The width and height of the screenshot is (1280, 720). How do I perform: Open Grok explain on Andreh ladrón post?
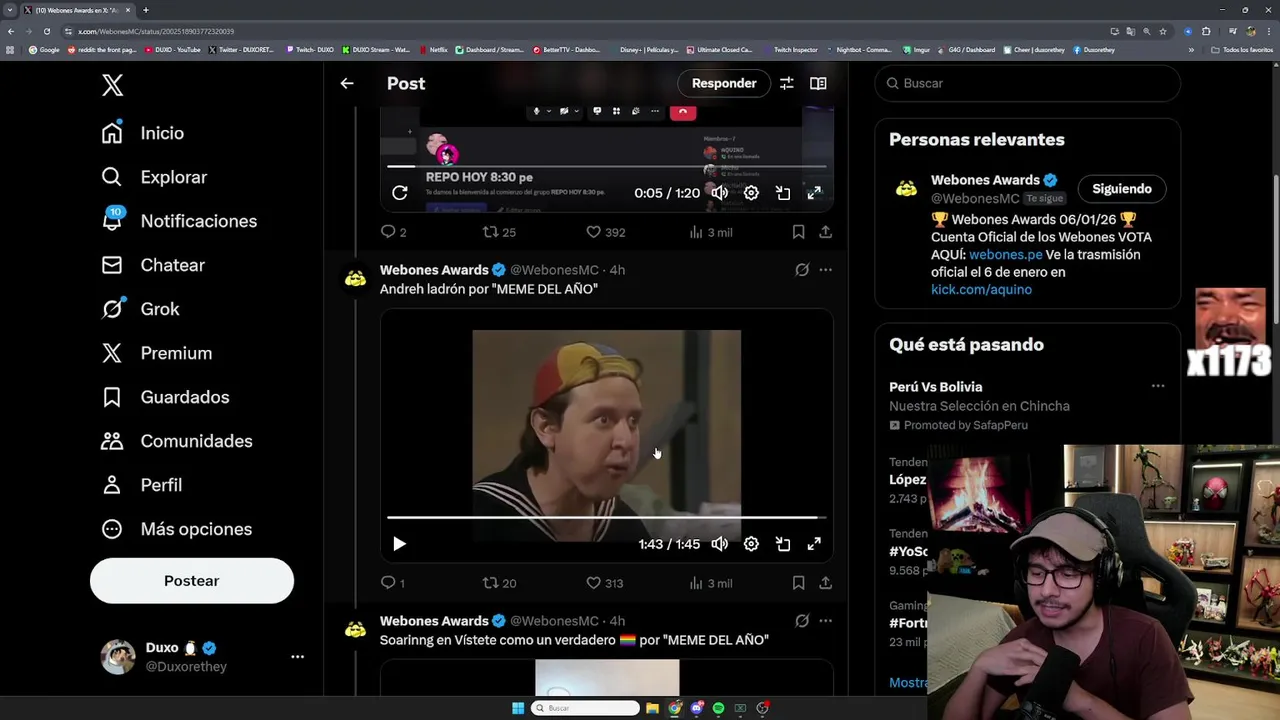coord(802,270)
